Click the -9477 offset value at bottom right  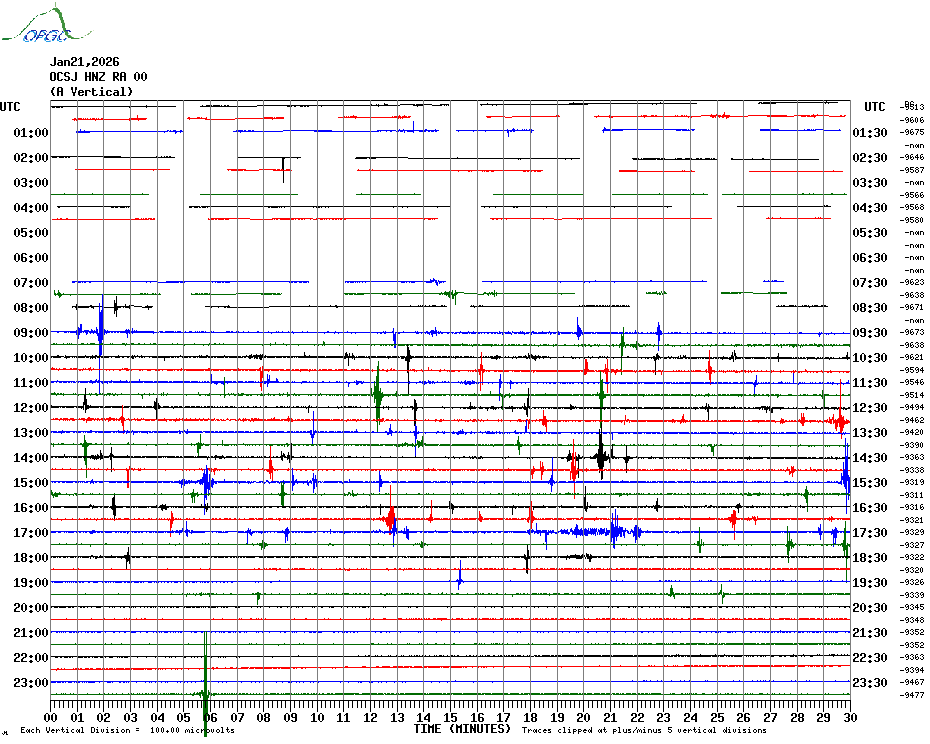click(913, 695)
